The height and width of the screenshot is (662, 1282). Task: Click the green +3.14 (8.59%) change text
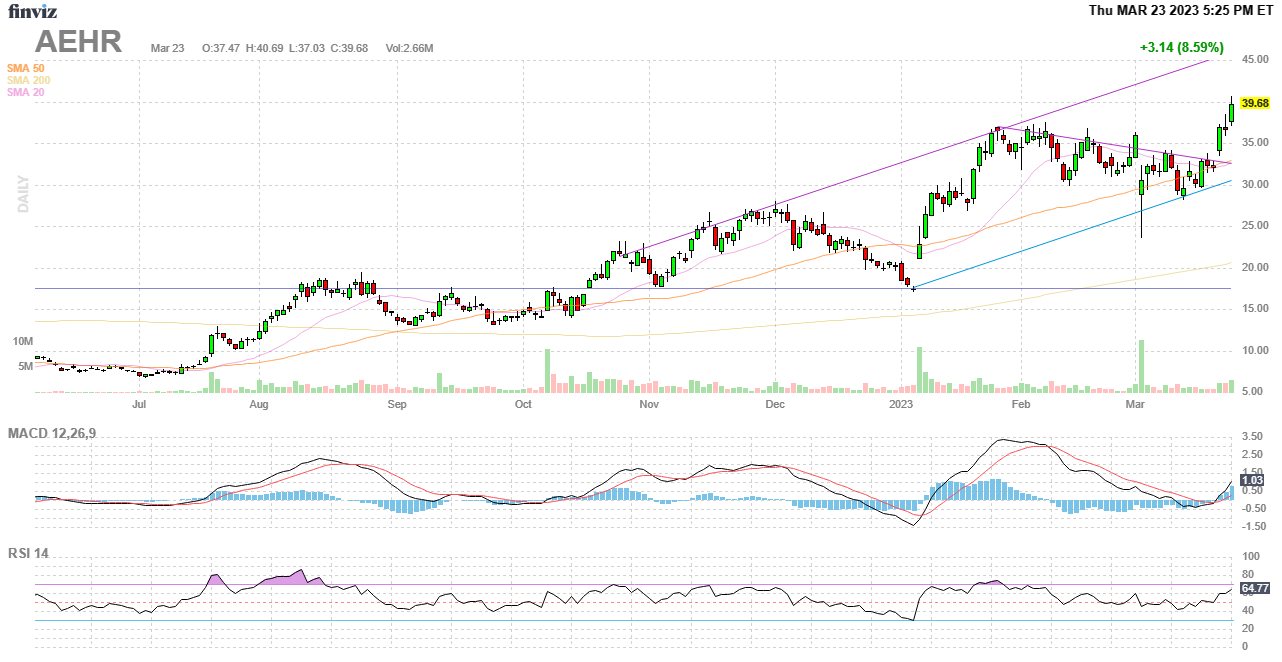click(1181, 47)
